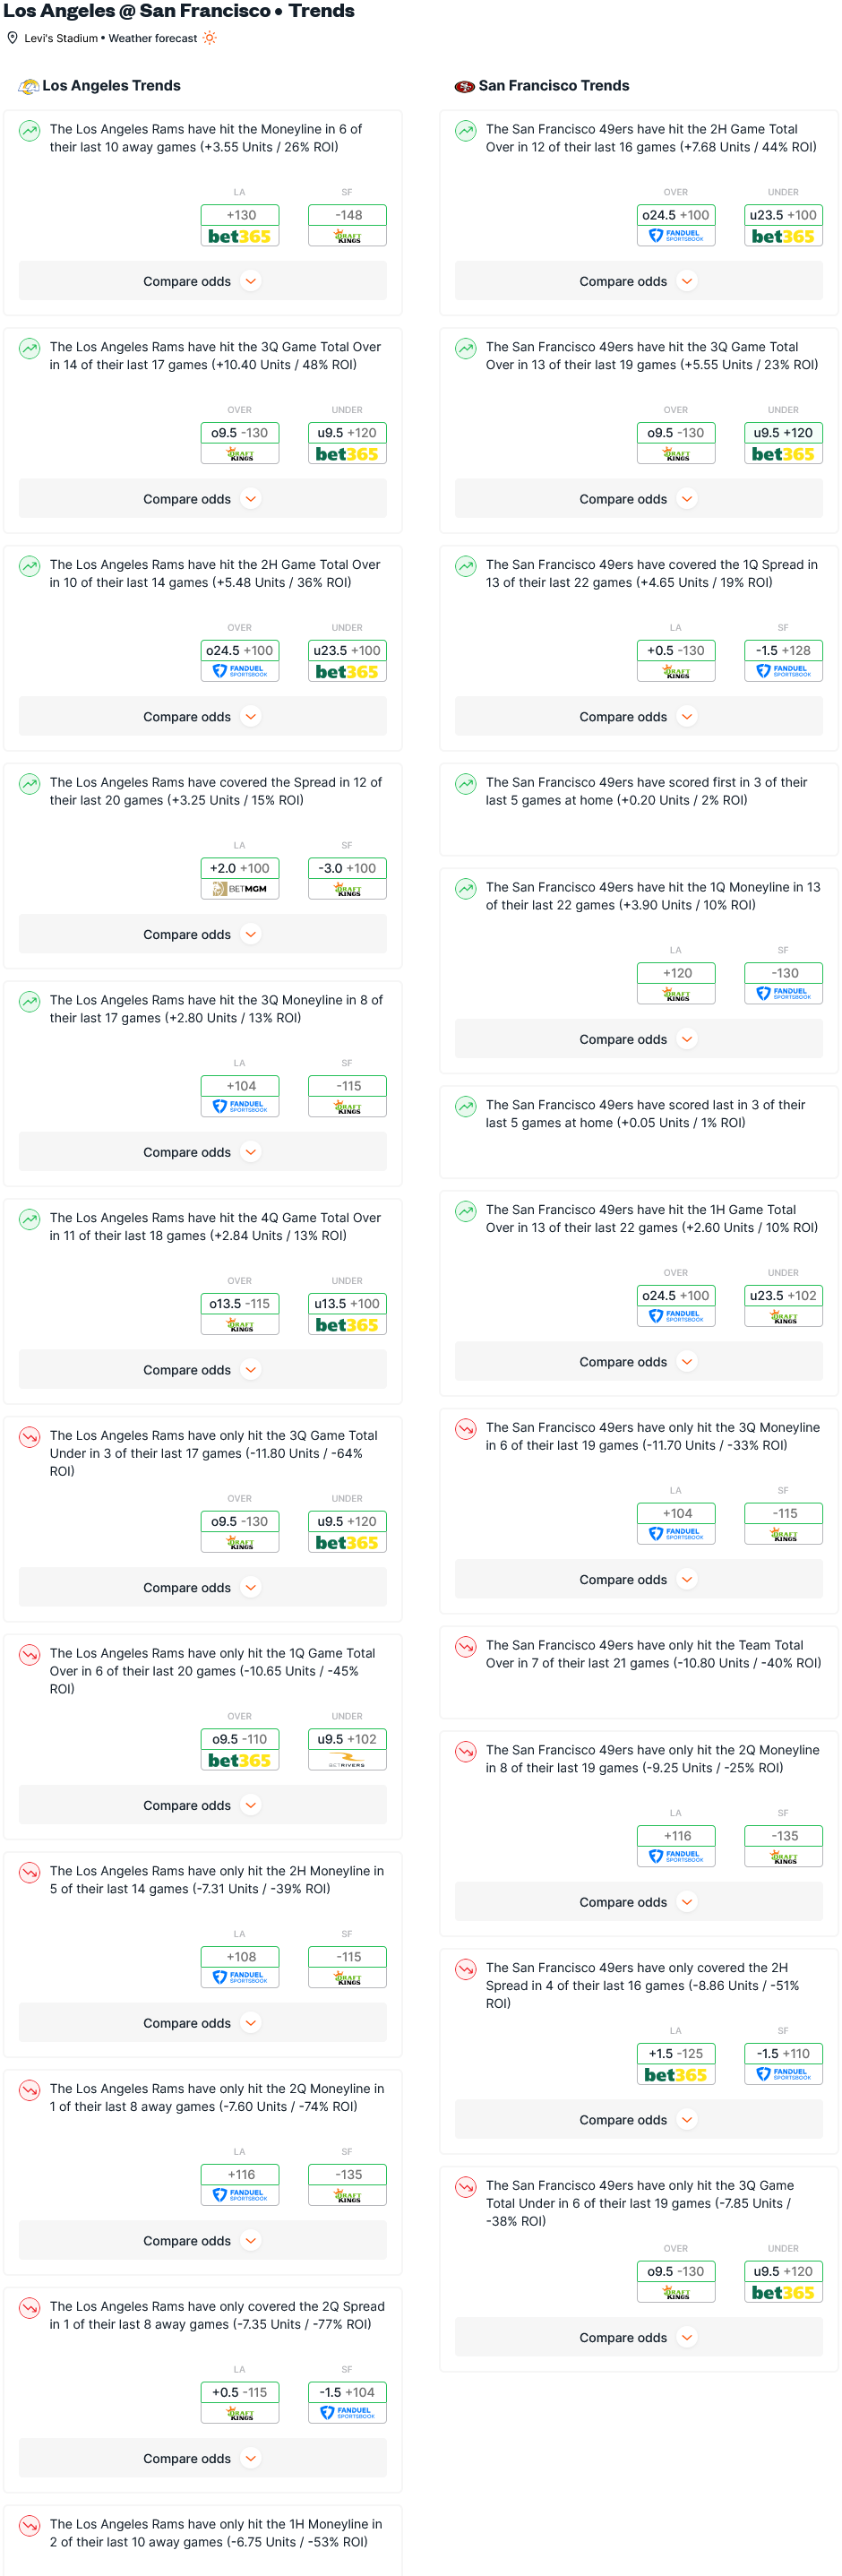Select DraftKings -148 SF moneyline odds
Screen dimensions: 842x2576
(x=347, y=225)
